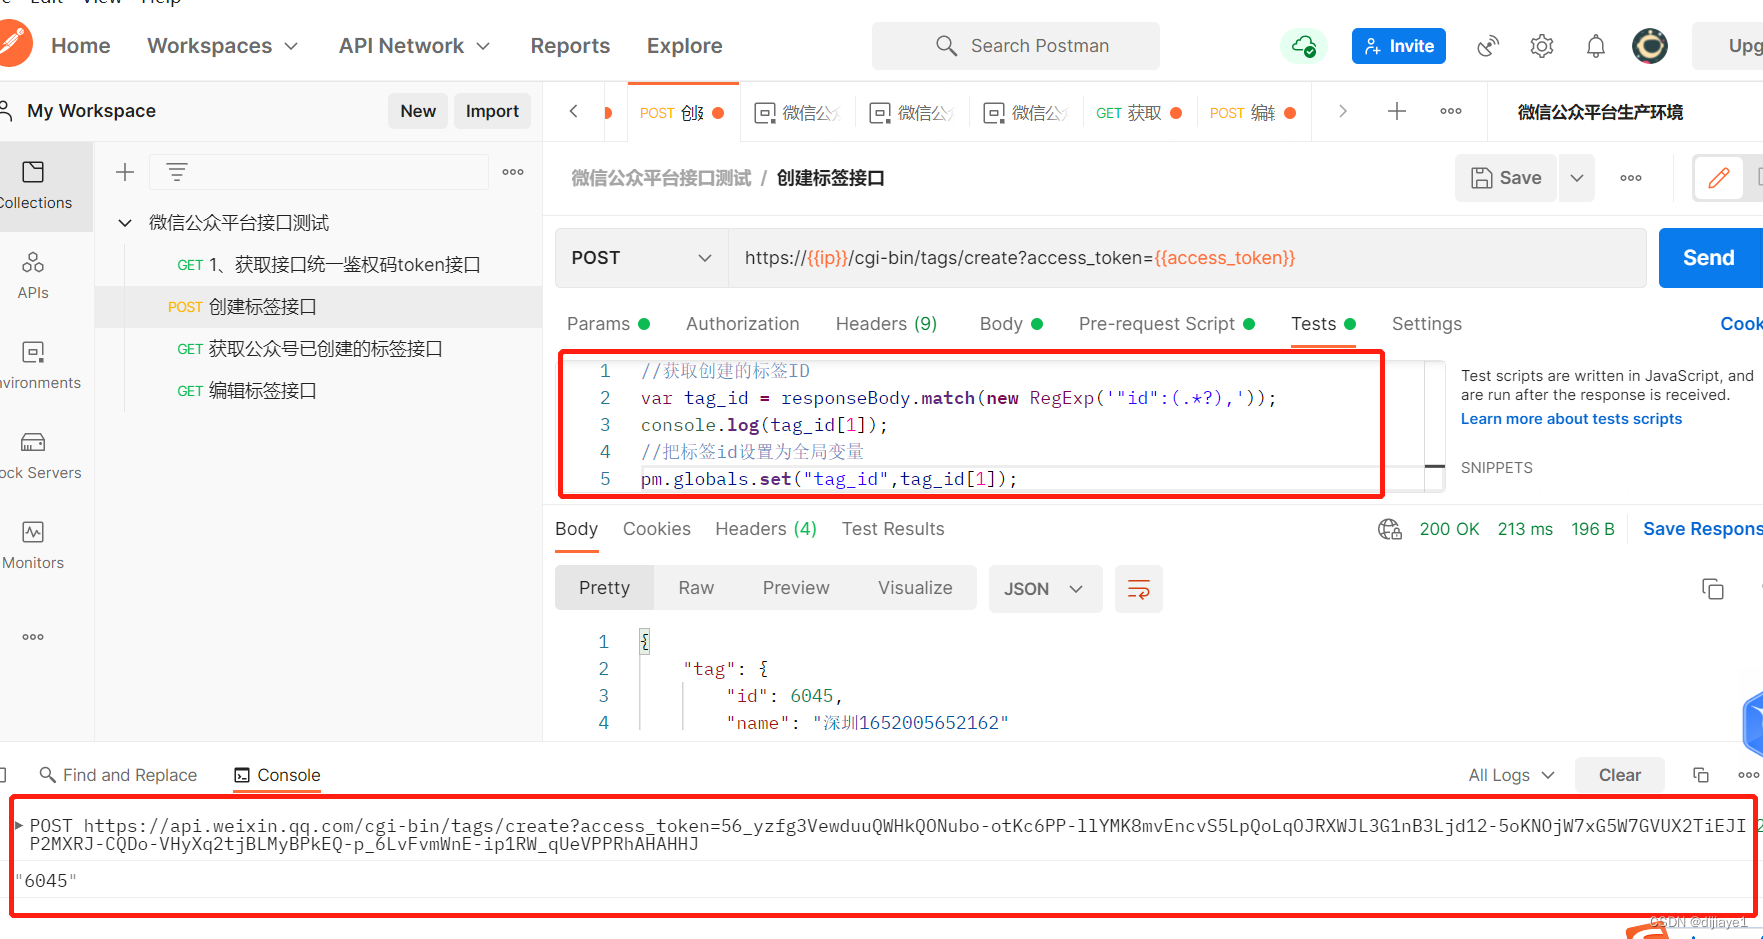Open the capture requests satellite icon
Viewport: 1763px width, 939px height.
[x=1488, y=46]
